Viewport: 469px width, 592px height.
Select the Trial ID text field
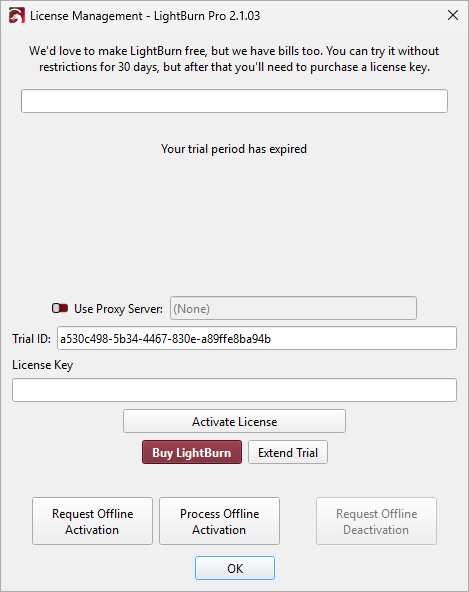[257, 338]
